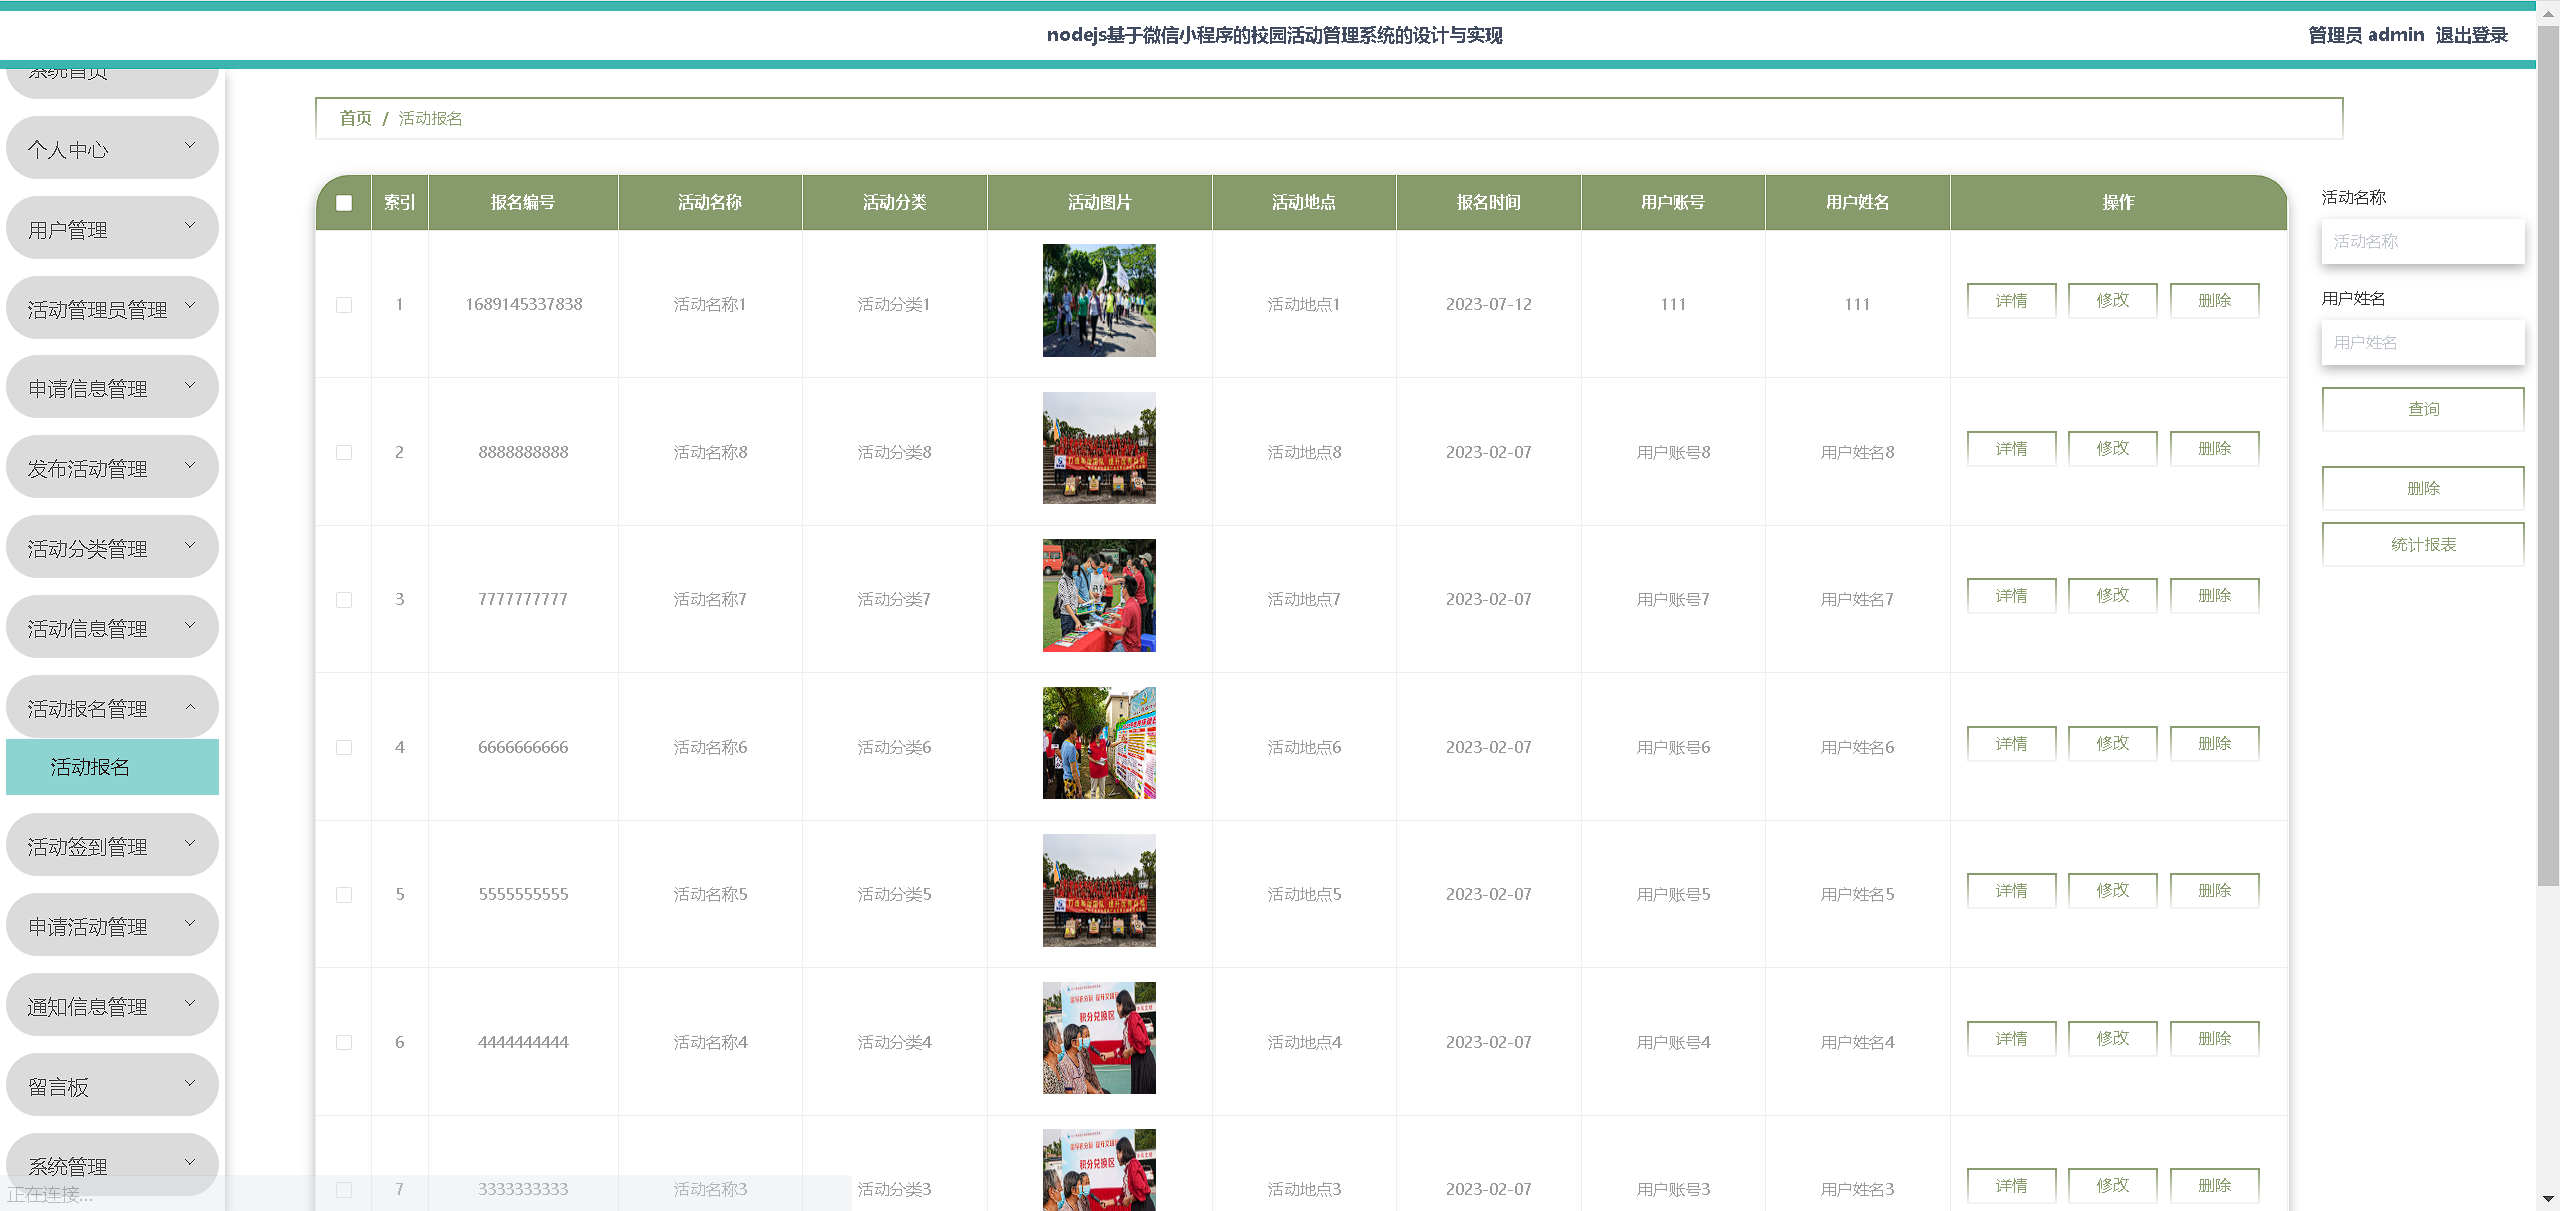Open the 统计报表 statistics report
Viewport: 2560px width, 1211px height.
tap(2422, 544)
